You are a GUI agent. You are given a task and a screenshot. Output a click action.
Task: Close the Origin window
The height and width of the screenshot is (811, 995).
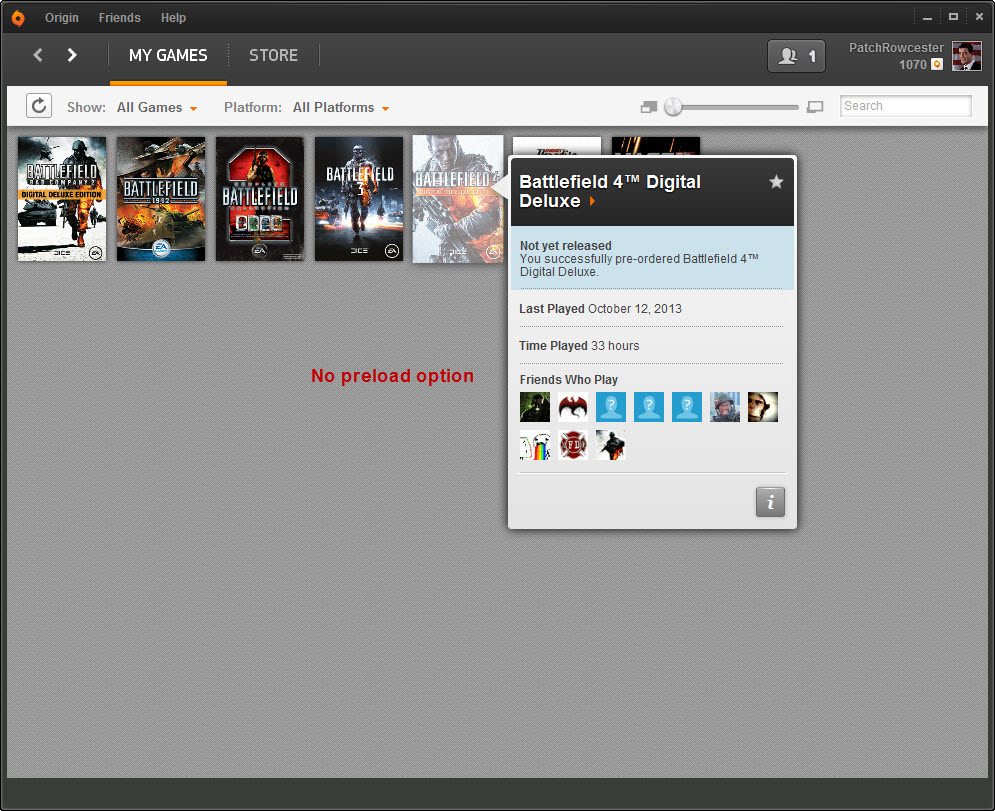point(979,17)
